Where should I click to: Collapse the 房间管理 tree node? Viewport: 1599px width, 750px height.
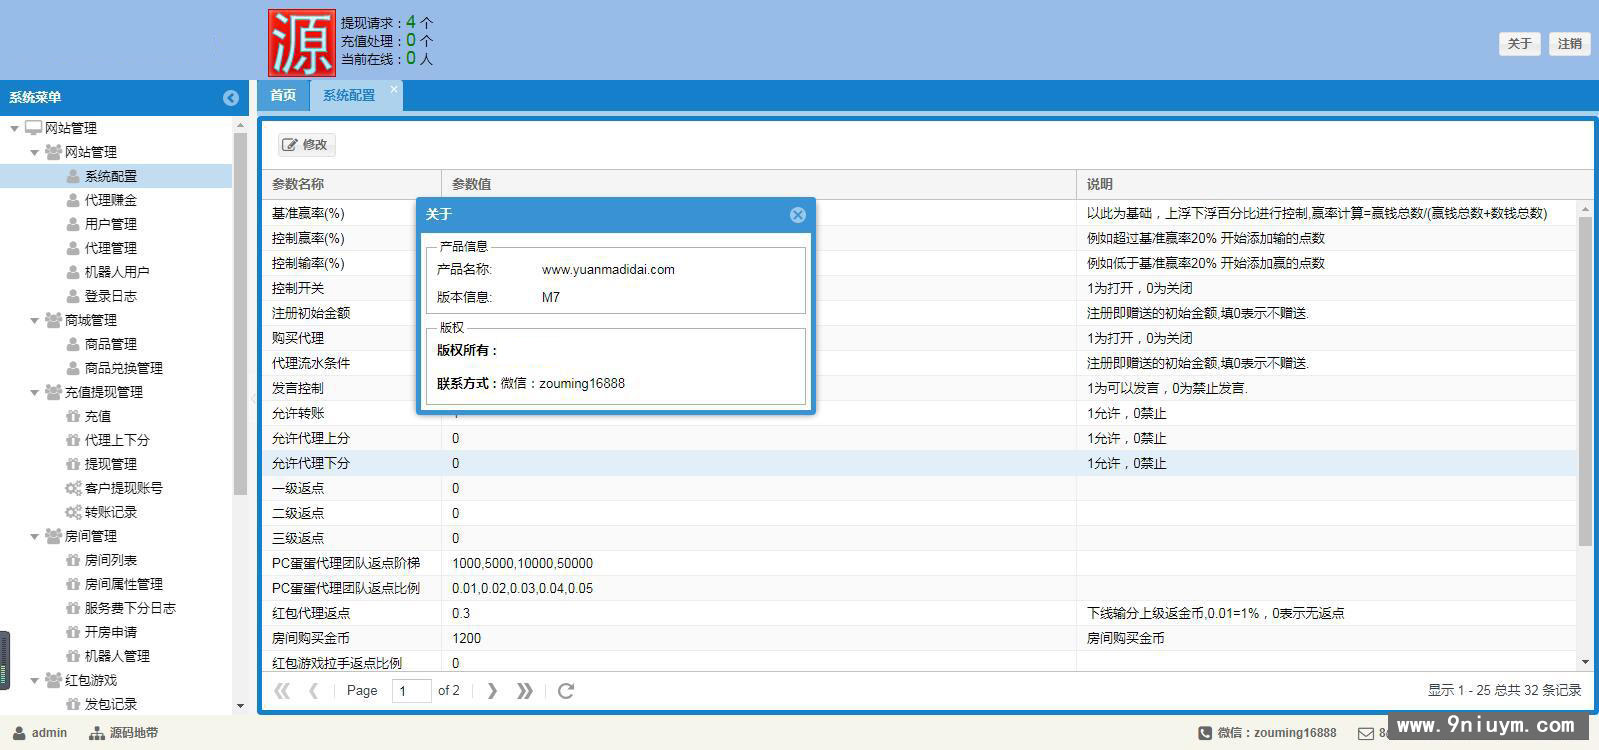34,536
